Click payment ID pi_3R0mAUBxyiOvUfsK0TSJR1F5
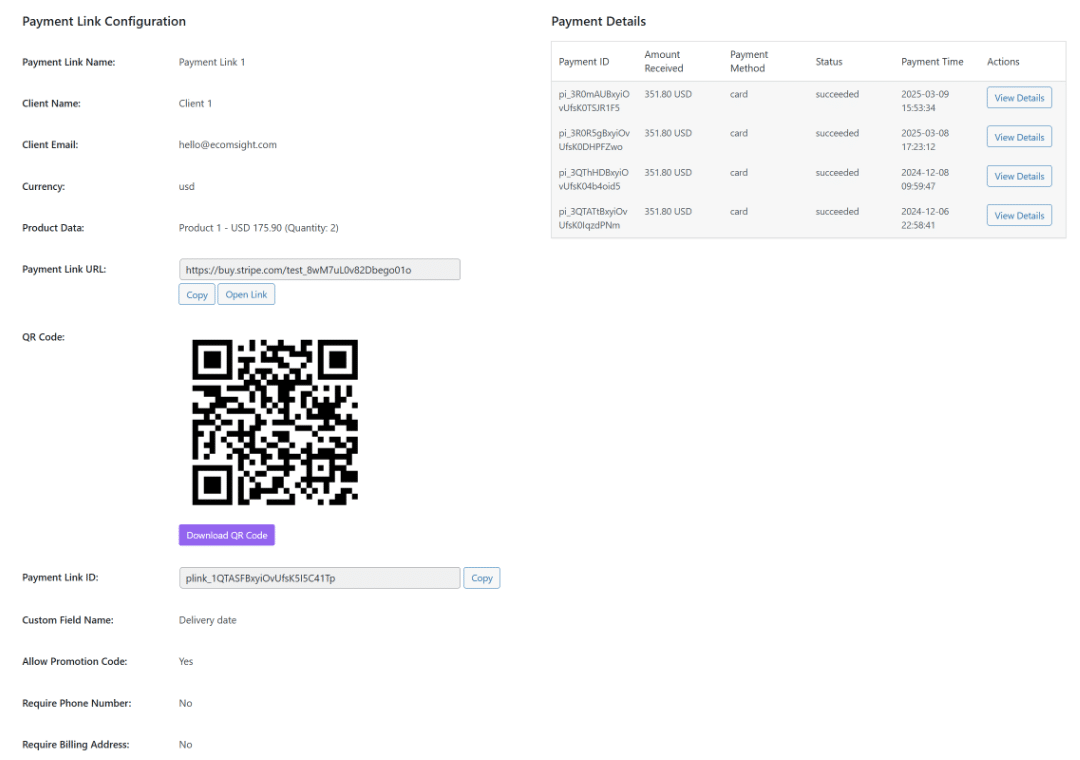 (x=594, y=101)
